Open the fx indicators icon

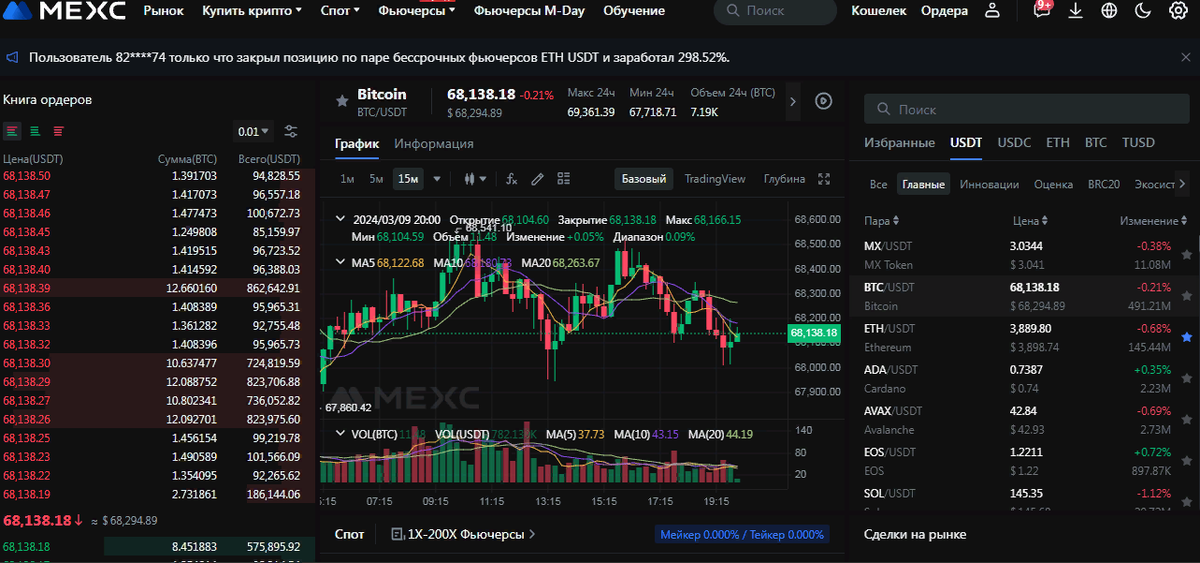[511, 179]
